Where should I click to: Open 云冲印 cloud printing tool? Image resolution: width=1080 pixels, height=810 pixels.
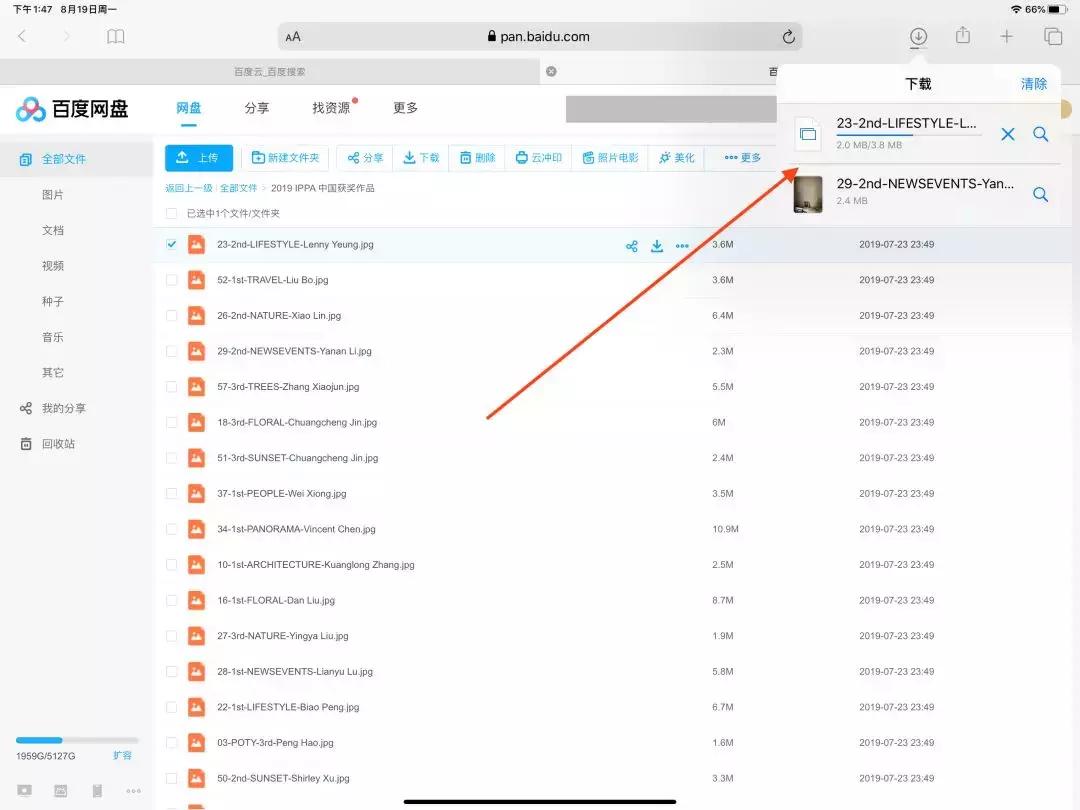click(538, 157)
